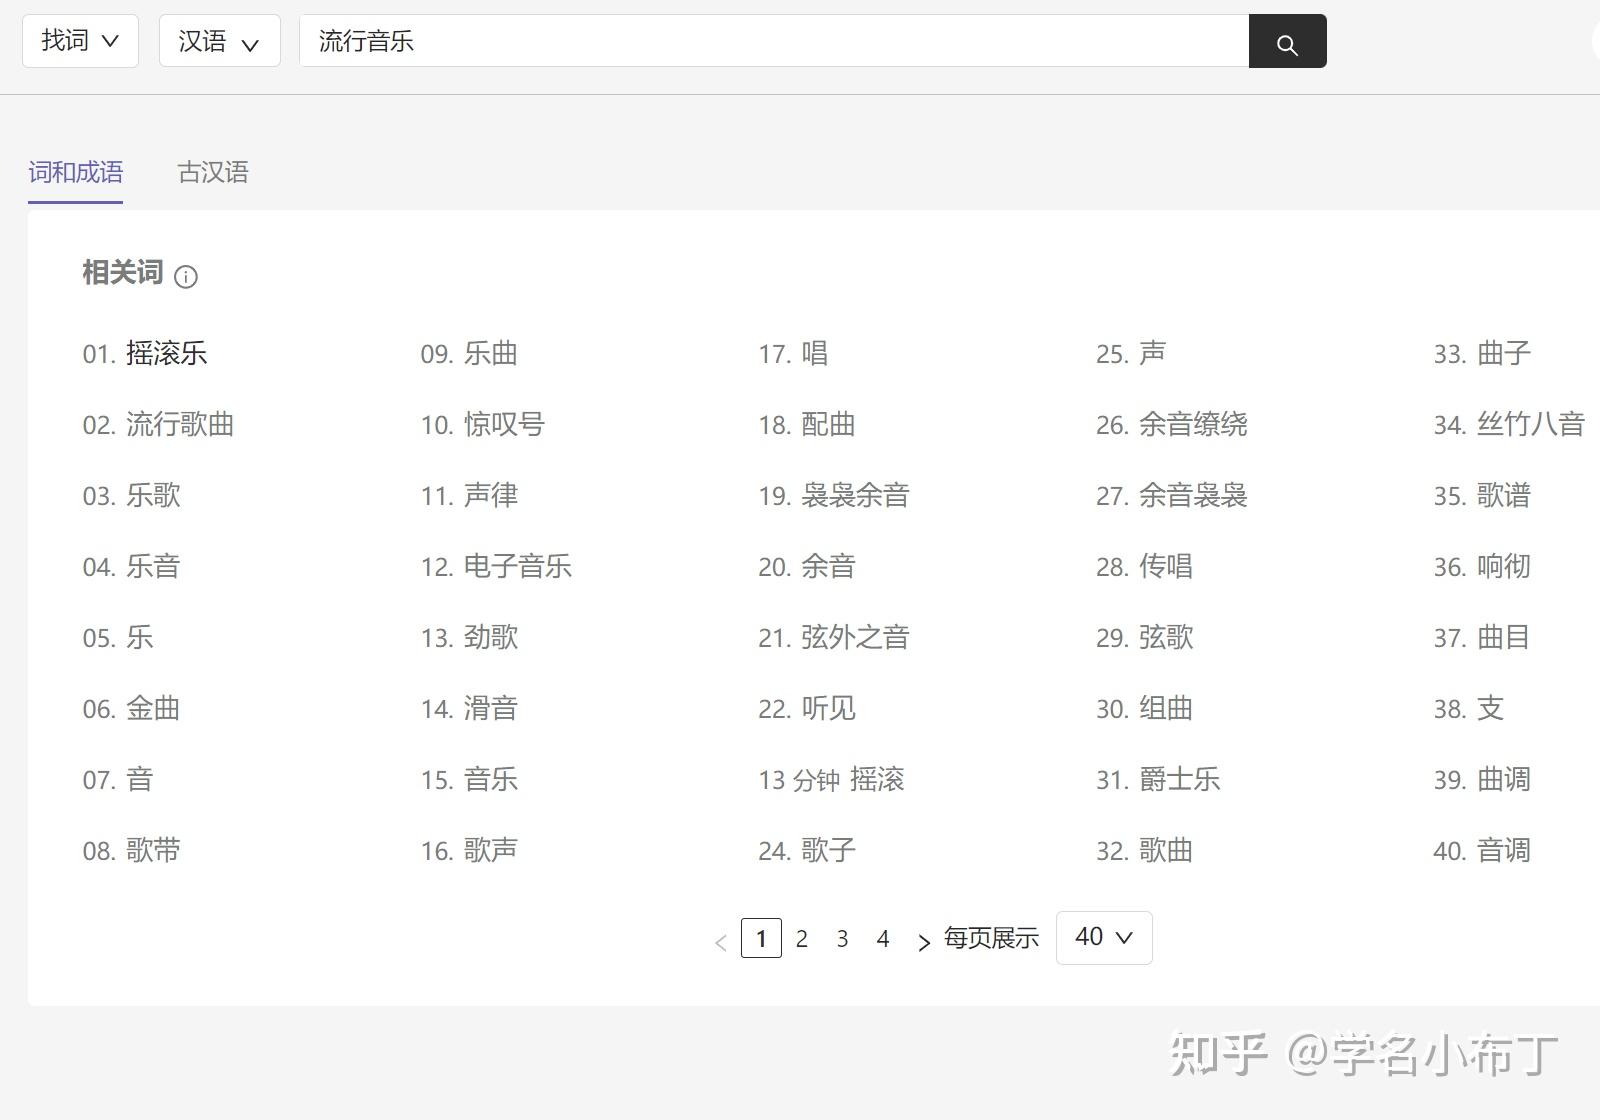Go to the previous results page arrow
The width and height of the screenshot is (1600, 1120).
[720, 941]
